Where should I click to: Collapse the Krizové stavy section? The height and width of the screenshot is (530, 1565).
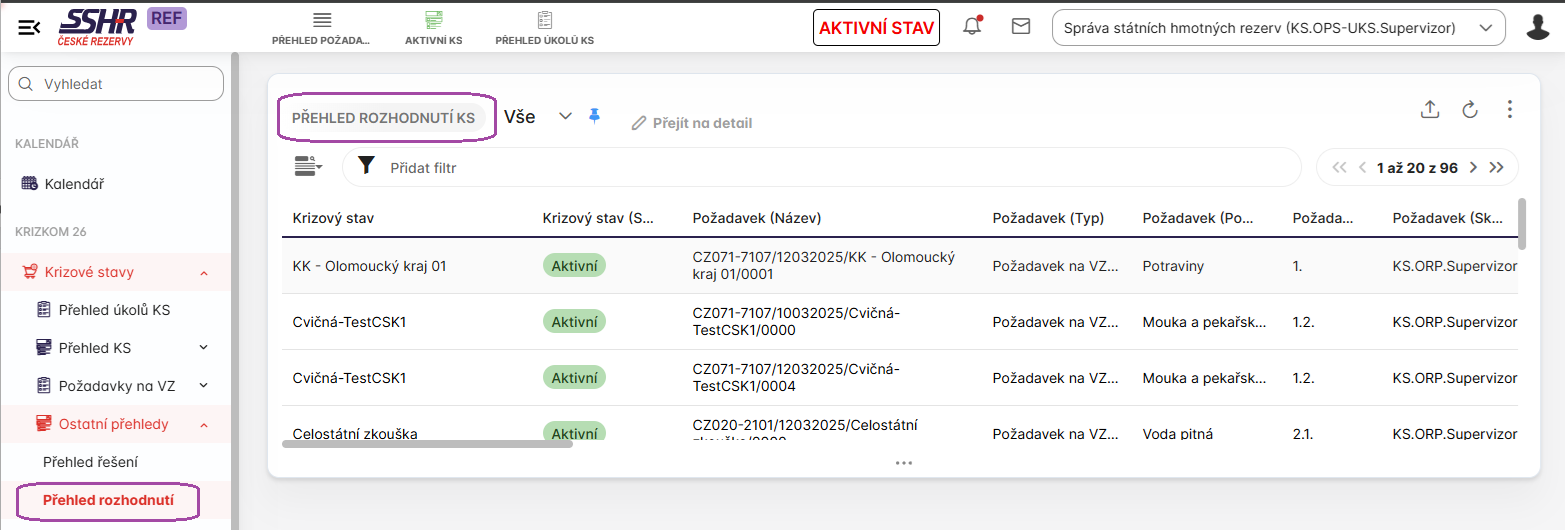point(204,272)
